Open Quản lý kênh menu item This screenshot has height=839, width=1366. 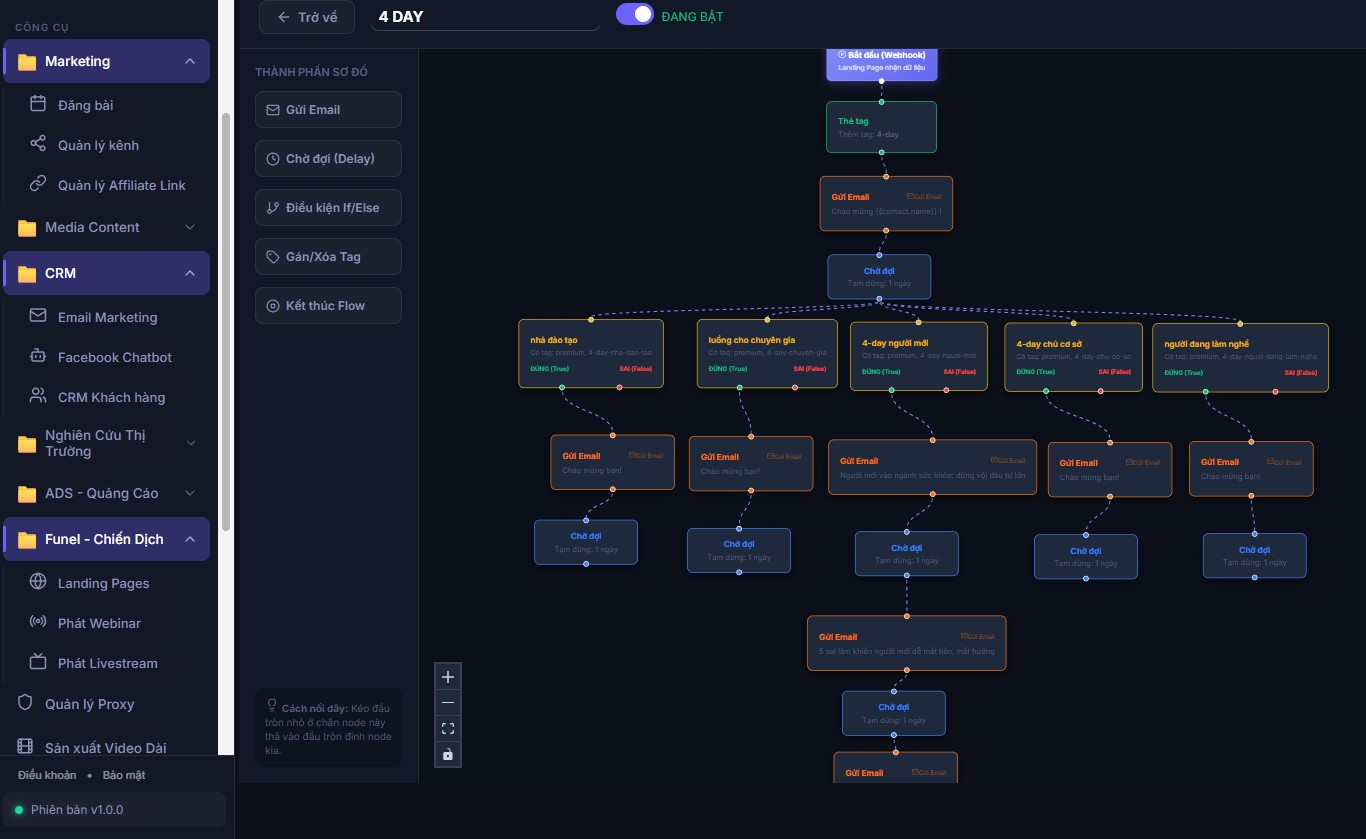pyautogui.click(x=113, y=145)
